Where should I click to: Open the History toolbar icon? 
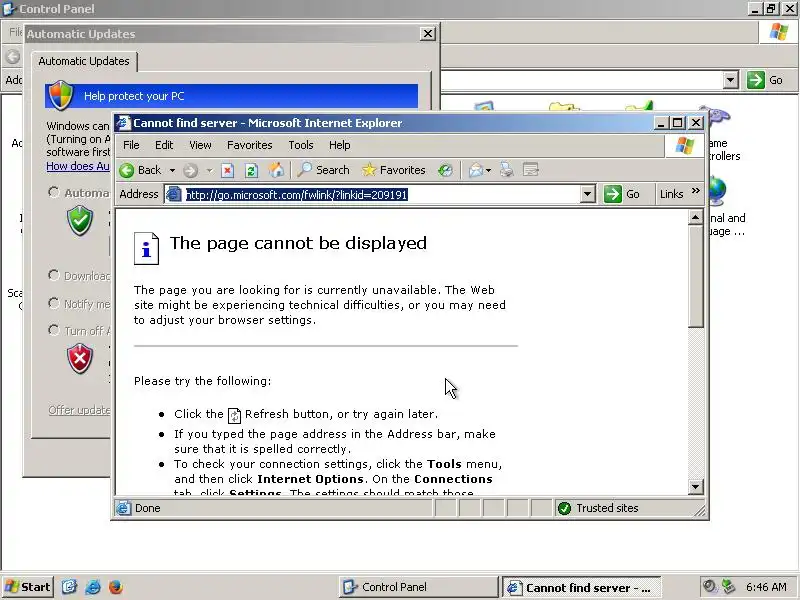pyautogui.click(x=445, y=170)
